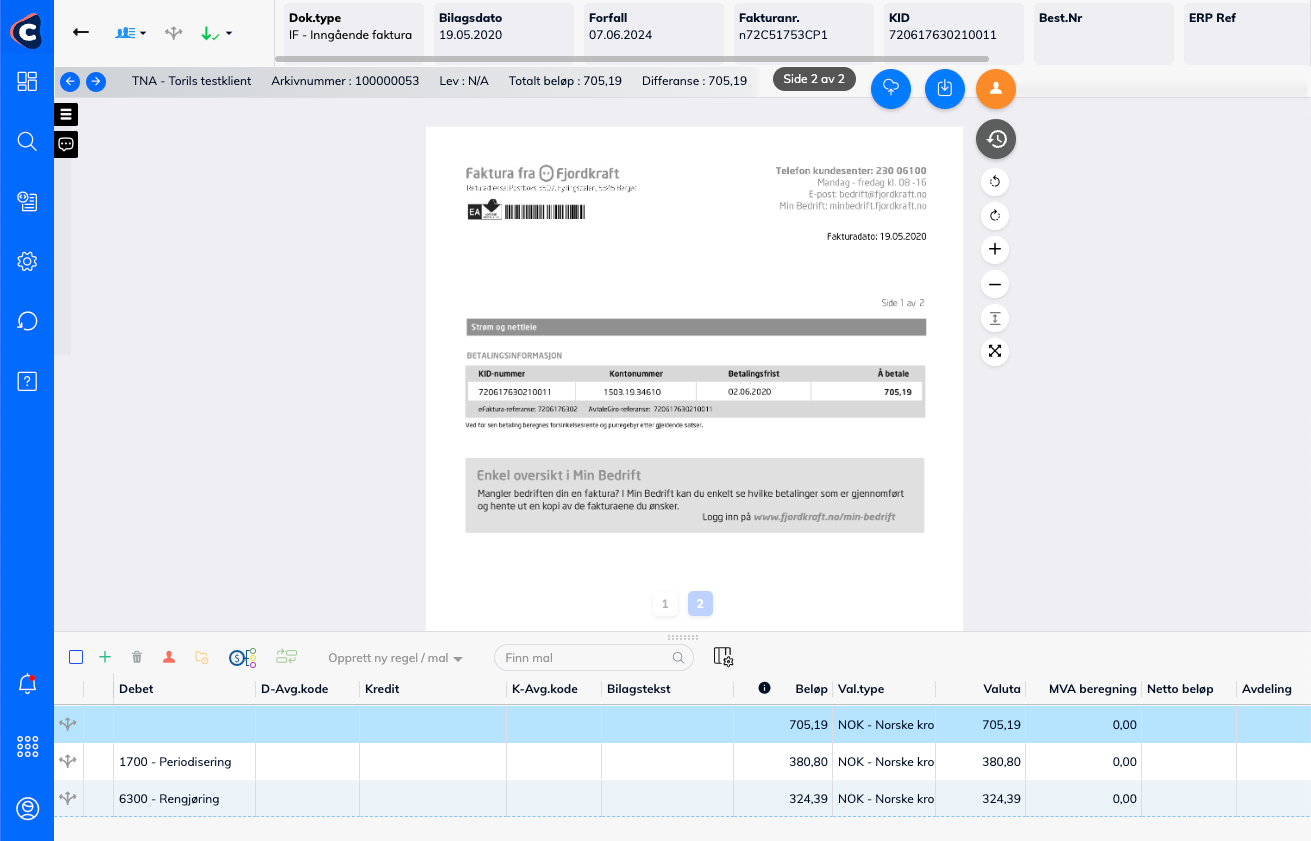Go back using the black arrow button
This screenshot has width=1311, height=841.
81,32
